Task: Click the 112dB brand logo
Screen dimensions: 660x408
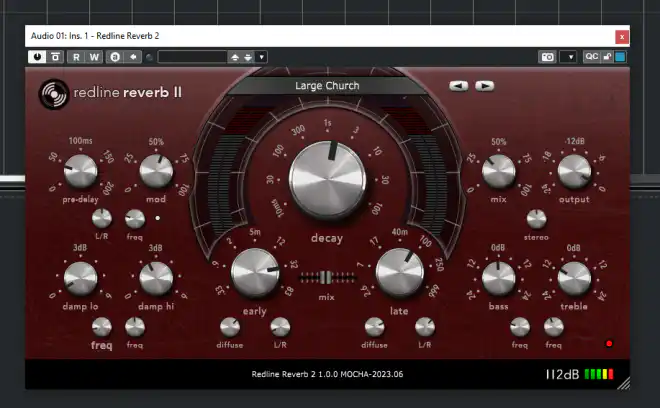Action: pyautogui.click(x=562, y=374)
